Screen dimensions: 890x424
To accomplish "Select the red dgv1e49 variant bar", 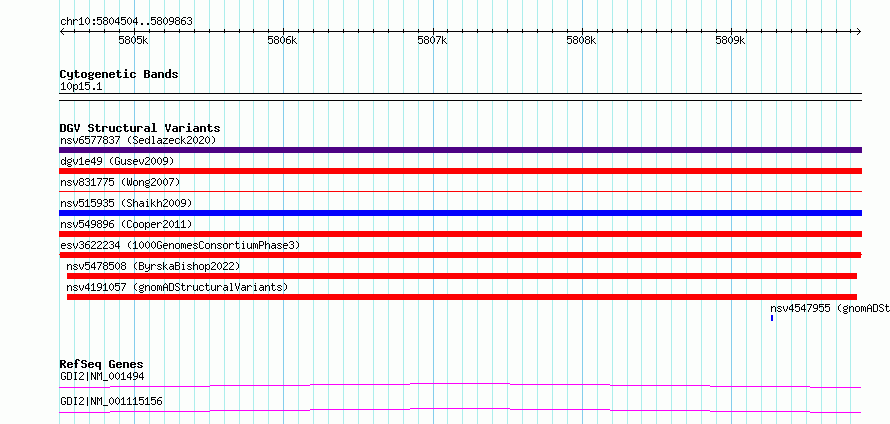I will tap(460, 171).
